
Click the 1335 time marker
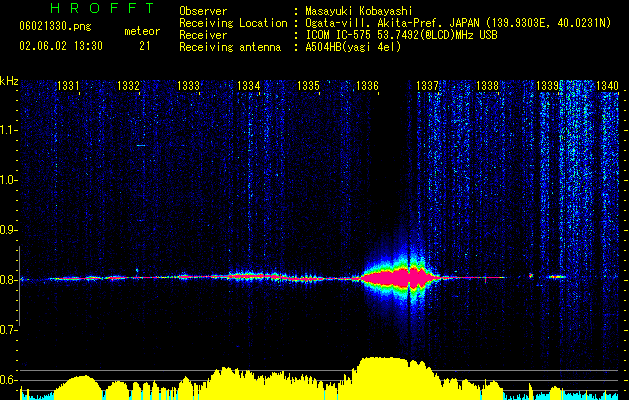tap(308, 85)
